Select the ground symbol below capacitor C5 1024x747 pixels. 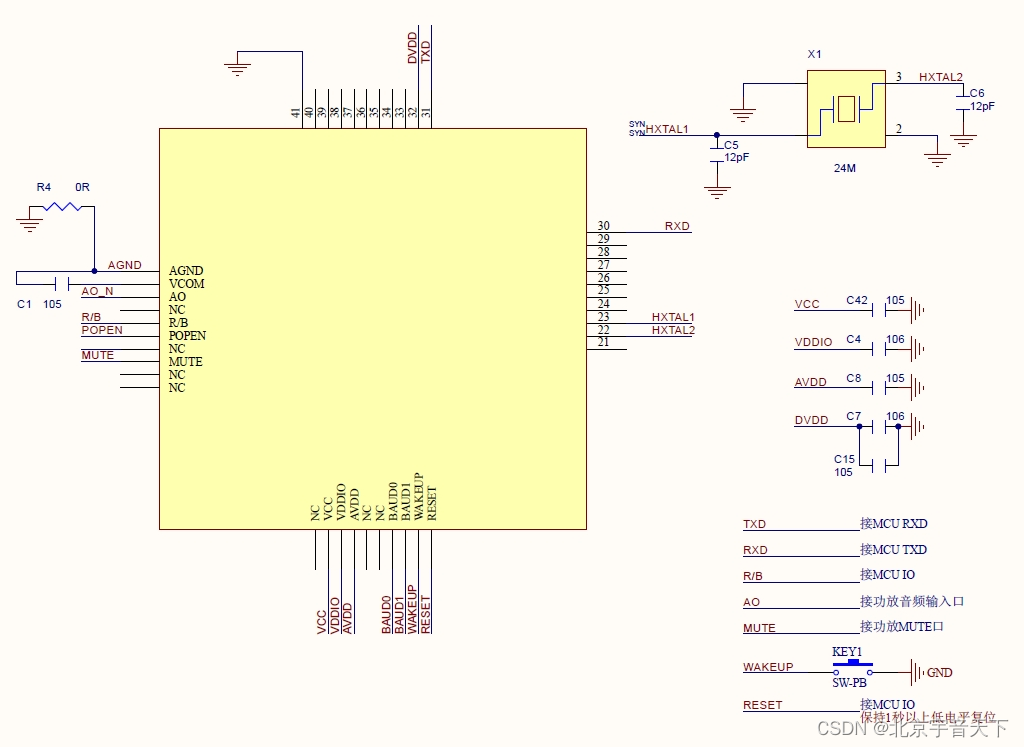[717, 193]
